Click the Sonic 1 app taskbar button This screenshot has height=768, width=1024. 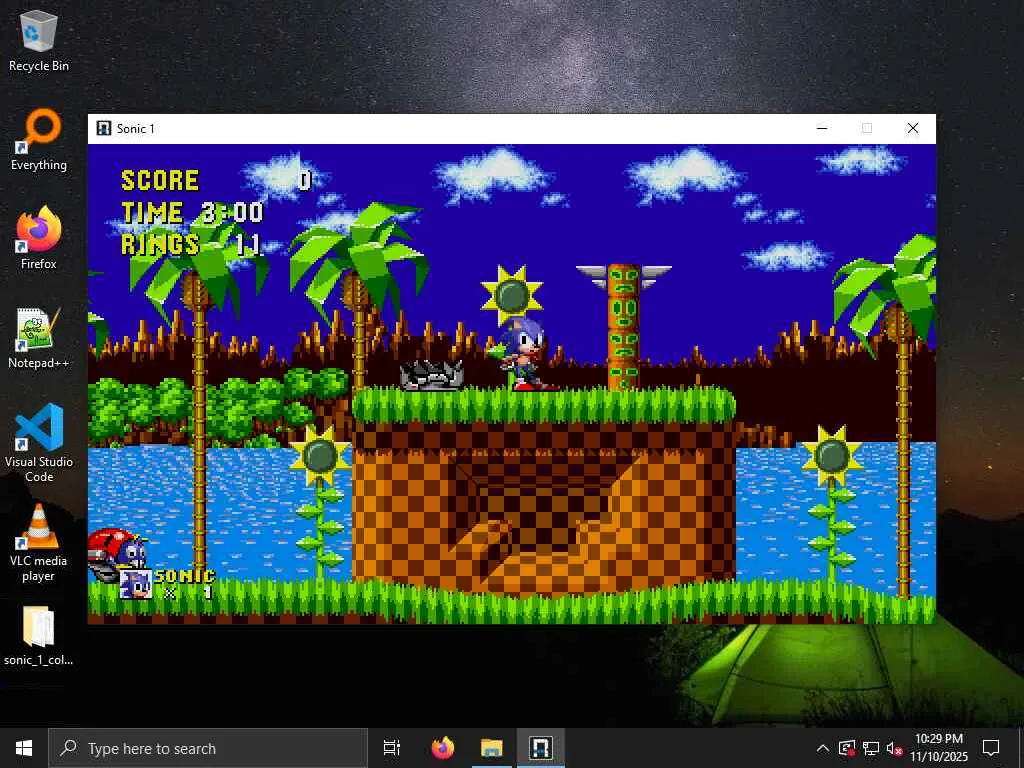tap(541, 748)
